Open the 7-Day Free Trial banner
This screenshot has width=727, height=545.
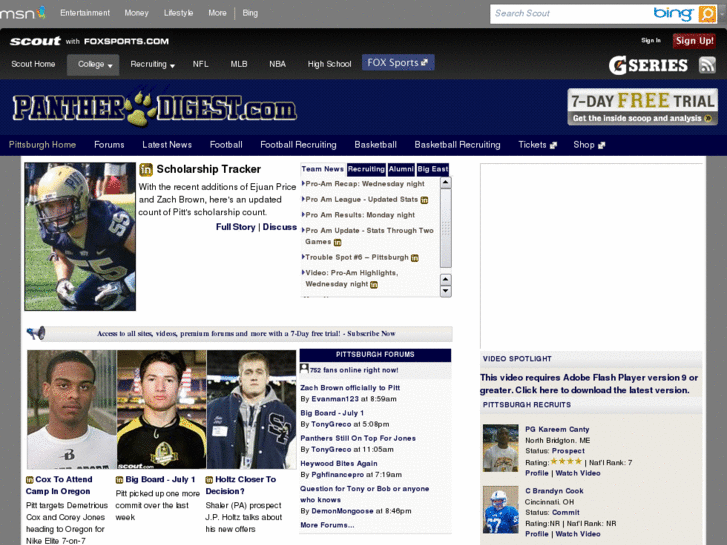point(642,107)
